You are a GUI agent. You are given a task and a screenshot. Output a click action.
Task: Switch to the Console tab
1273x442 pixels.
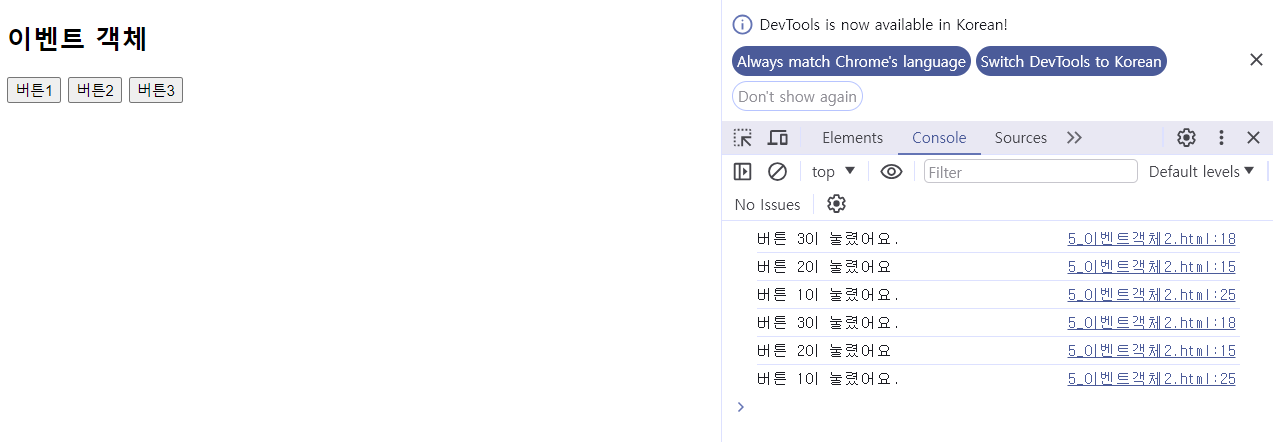[939, 138]
